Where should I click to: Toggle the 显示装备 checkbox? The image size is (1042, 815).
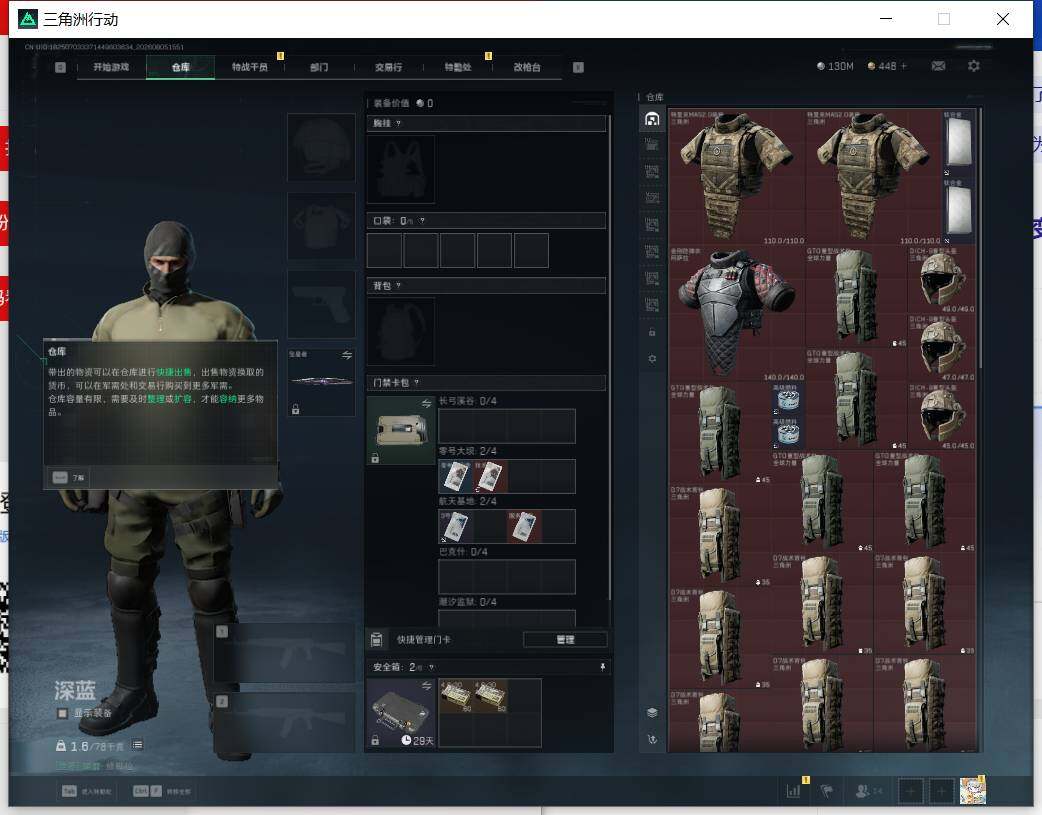(62, 713)
